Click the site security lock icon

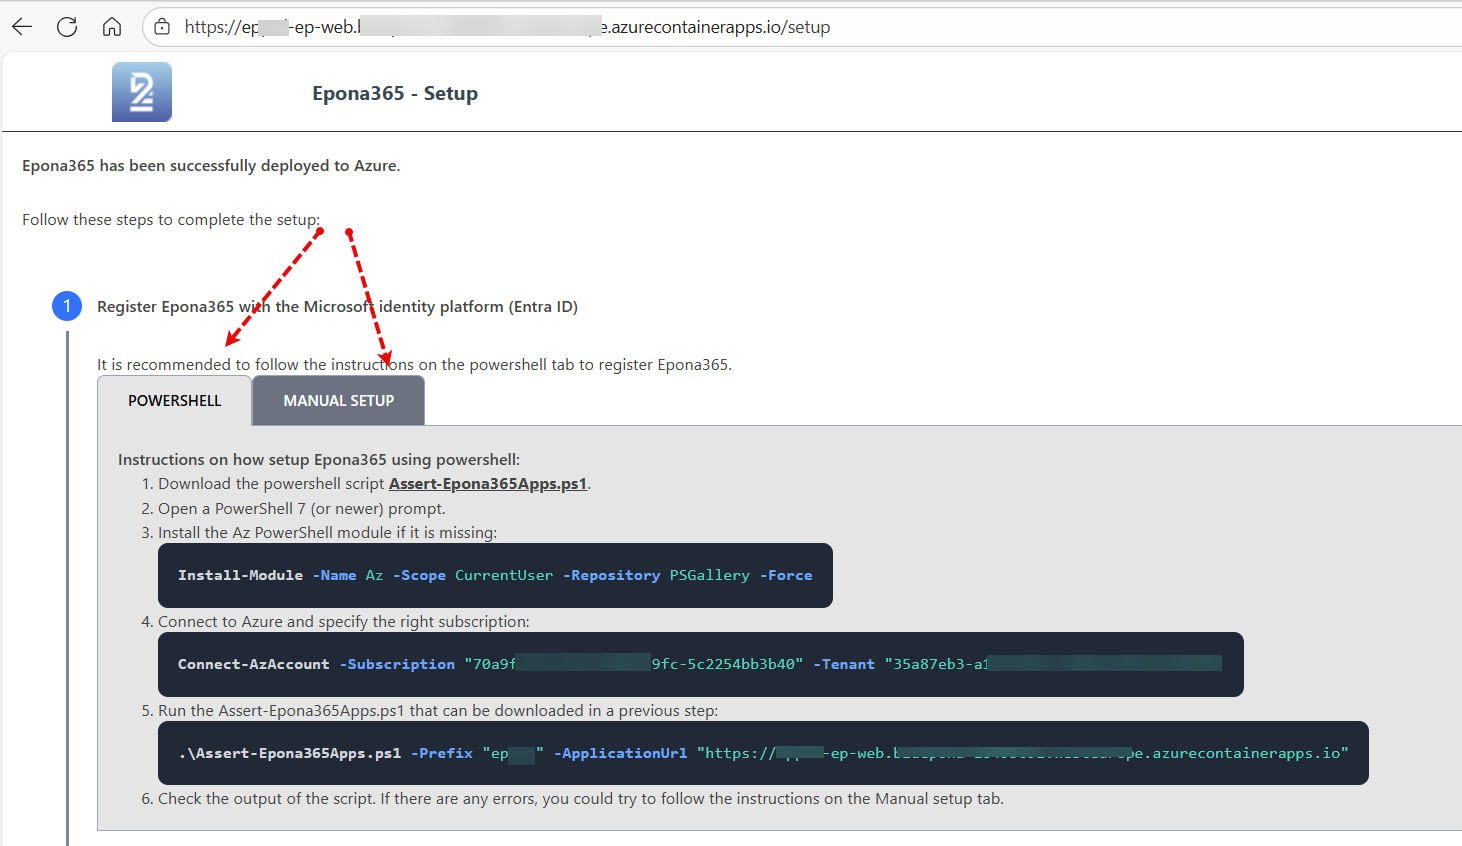tap(162, 27)
